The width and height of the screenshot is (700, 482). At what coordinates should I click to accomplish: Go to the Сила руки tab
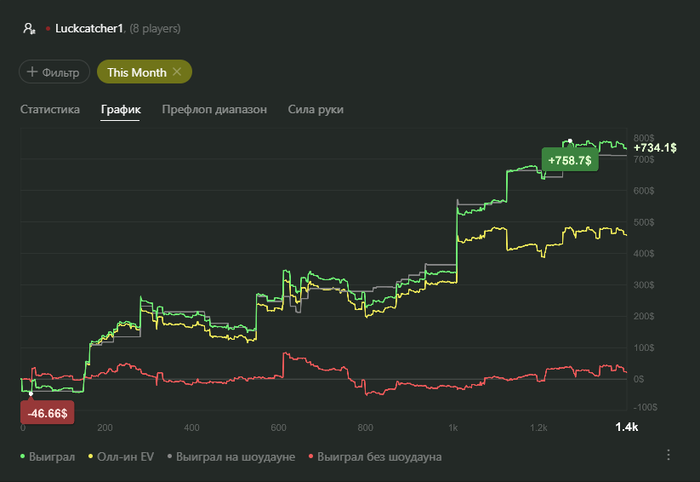coord(315,109)
